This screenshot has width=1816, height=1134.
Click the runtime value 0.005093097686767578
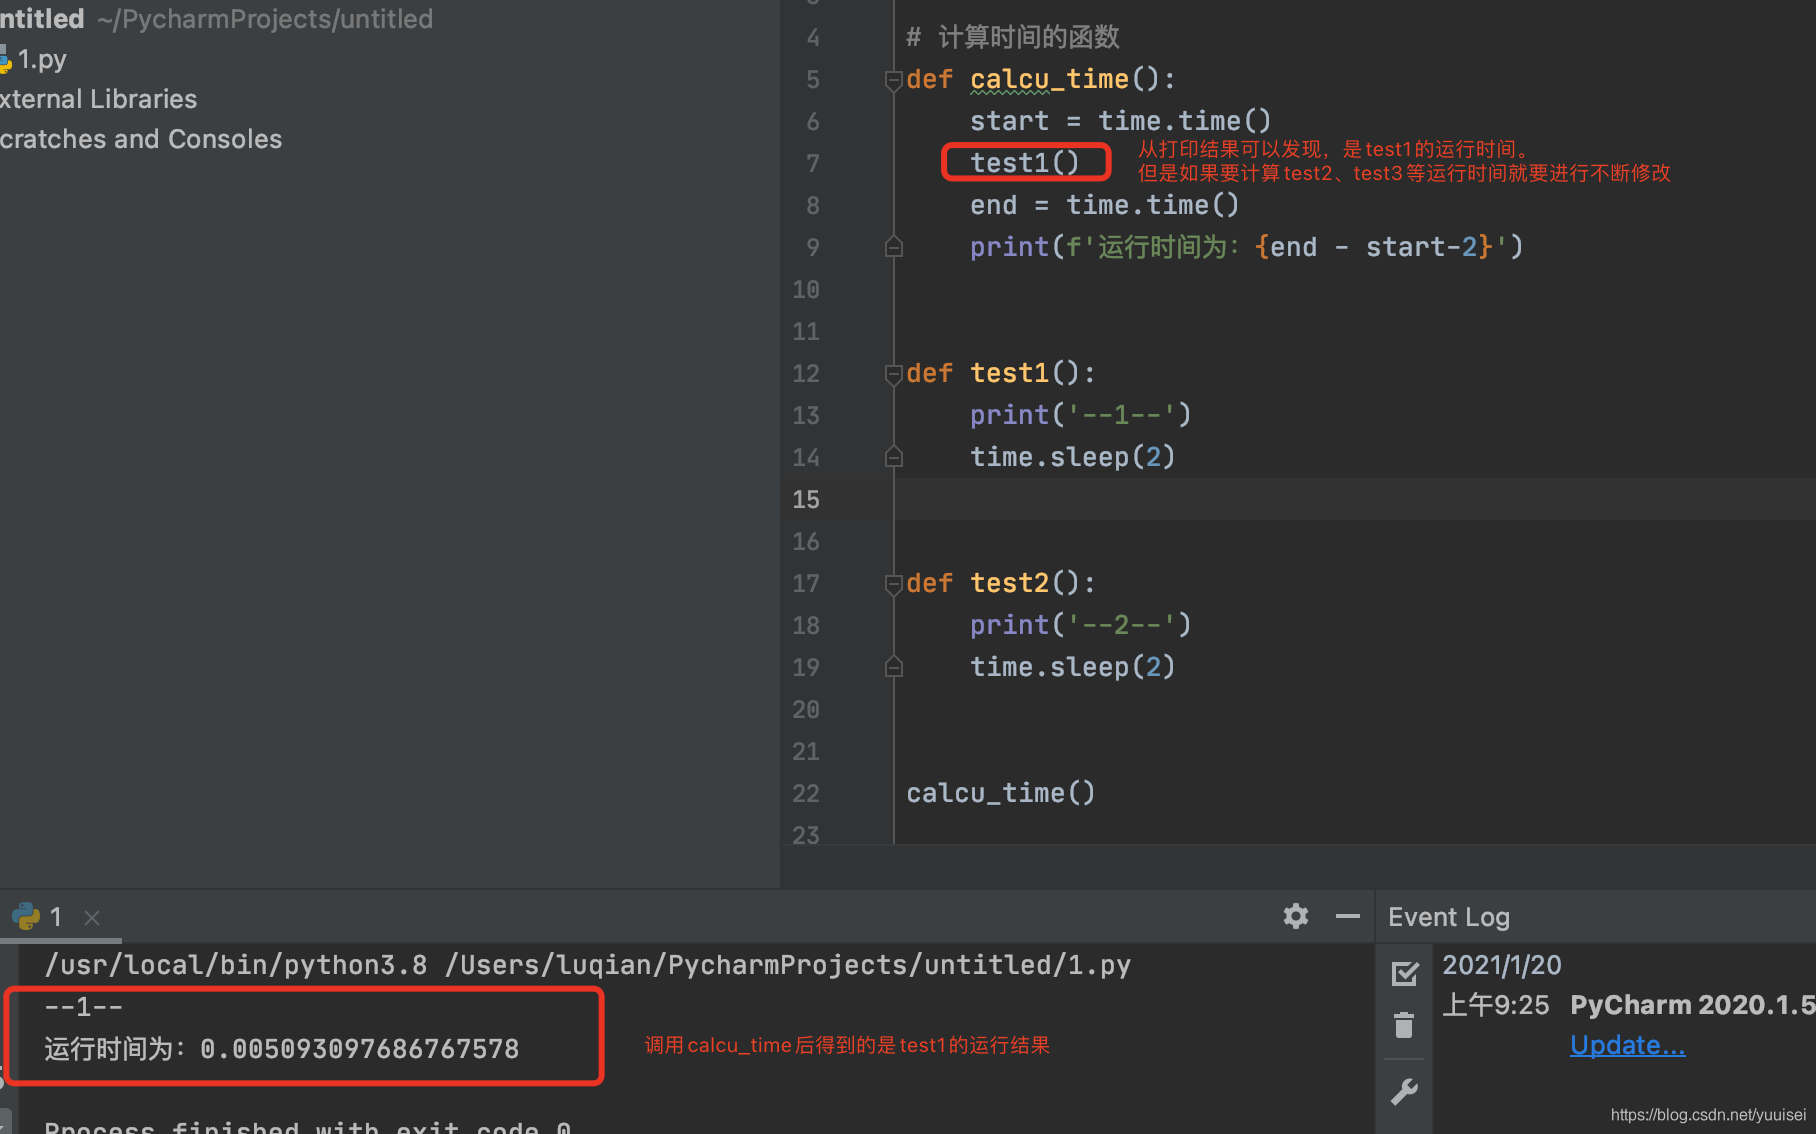[x=360, y=1049]
